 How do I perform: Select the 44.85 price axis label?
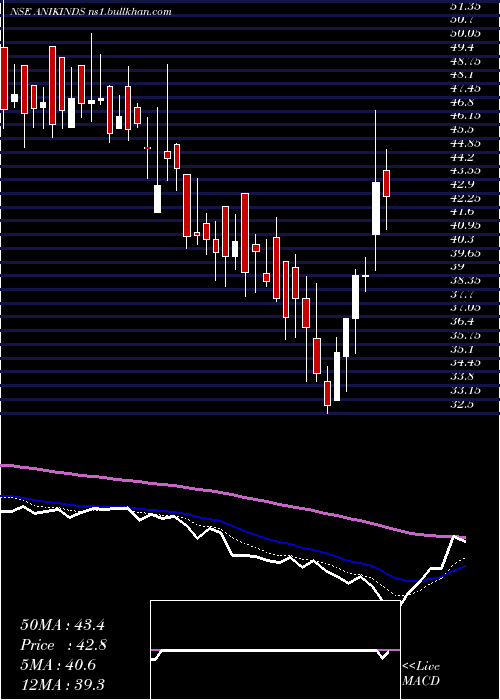[465, 143]
